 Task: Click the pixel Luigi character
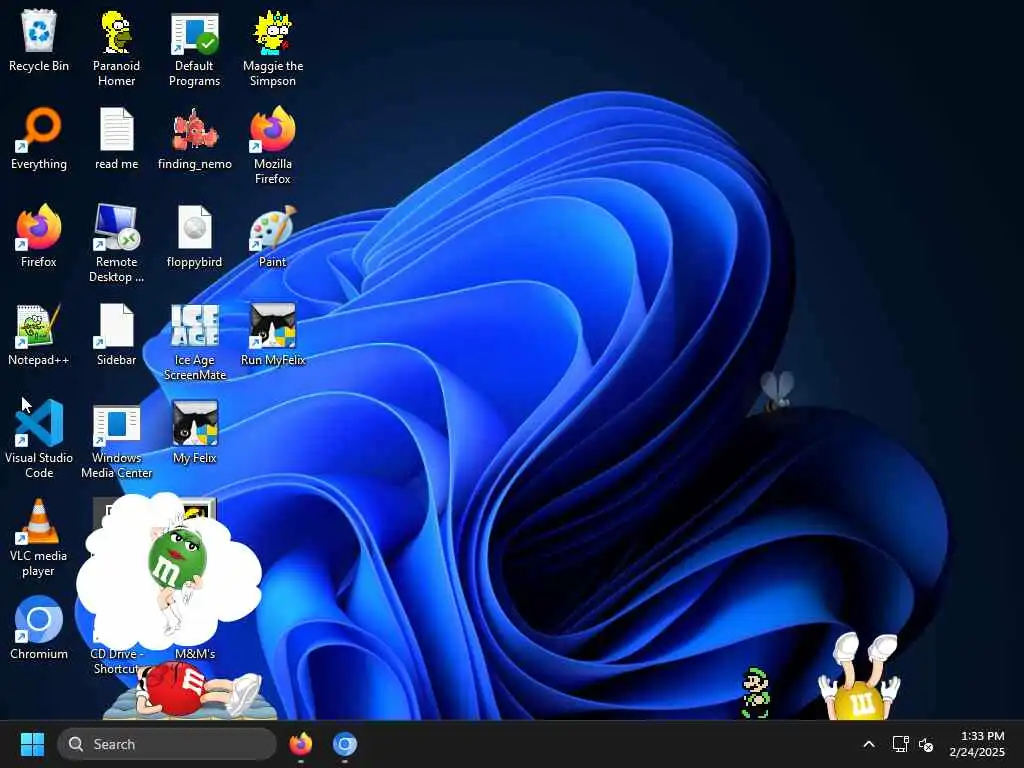(x=756, y=693)
